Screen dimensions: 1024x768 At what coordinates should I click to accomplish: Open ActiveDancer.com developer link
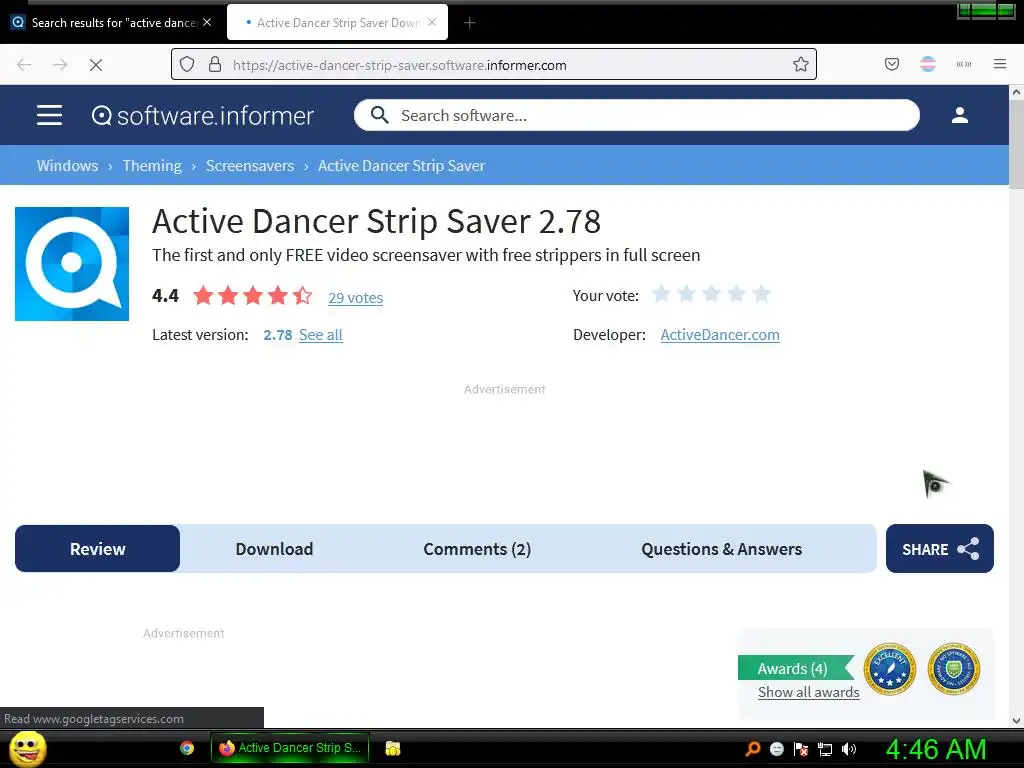720,335
